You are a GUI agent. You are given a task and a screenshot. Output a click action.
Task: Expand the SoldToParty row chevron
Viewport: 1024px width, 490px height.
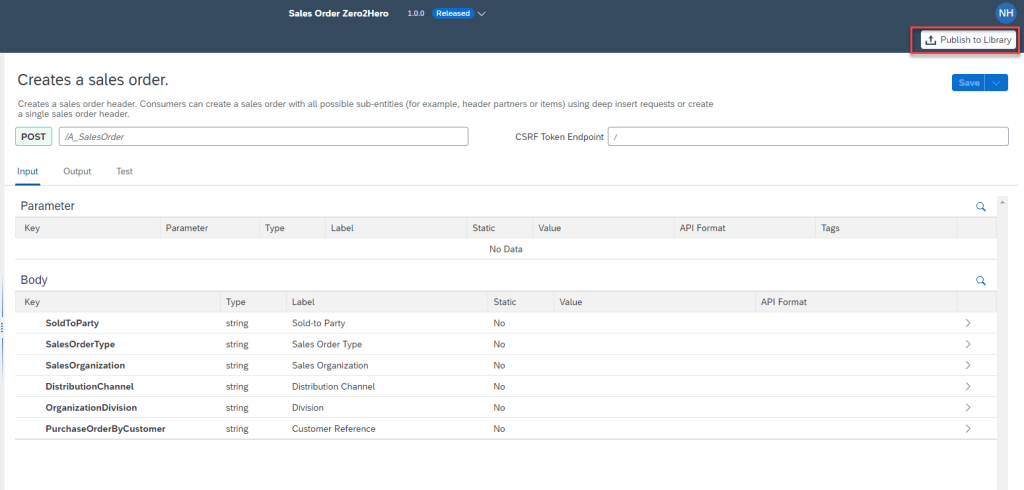click(968, 324)
